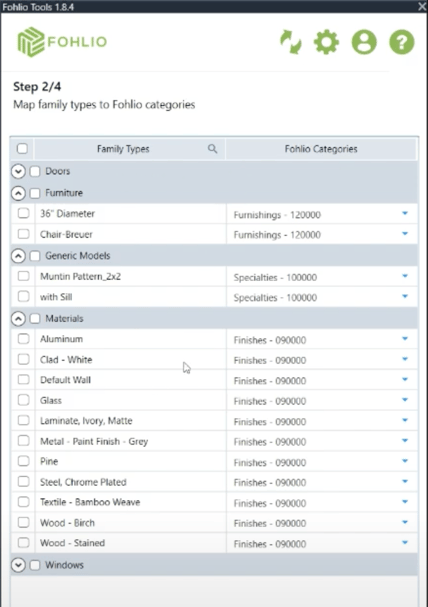428x607 pixels.
Task: Open the settings gear icon
Action: point(326,42)
